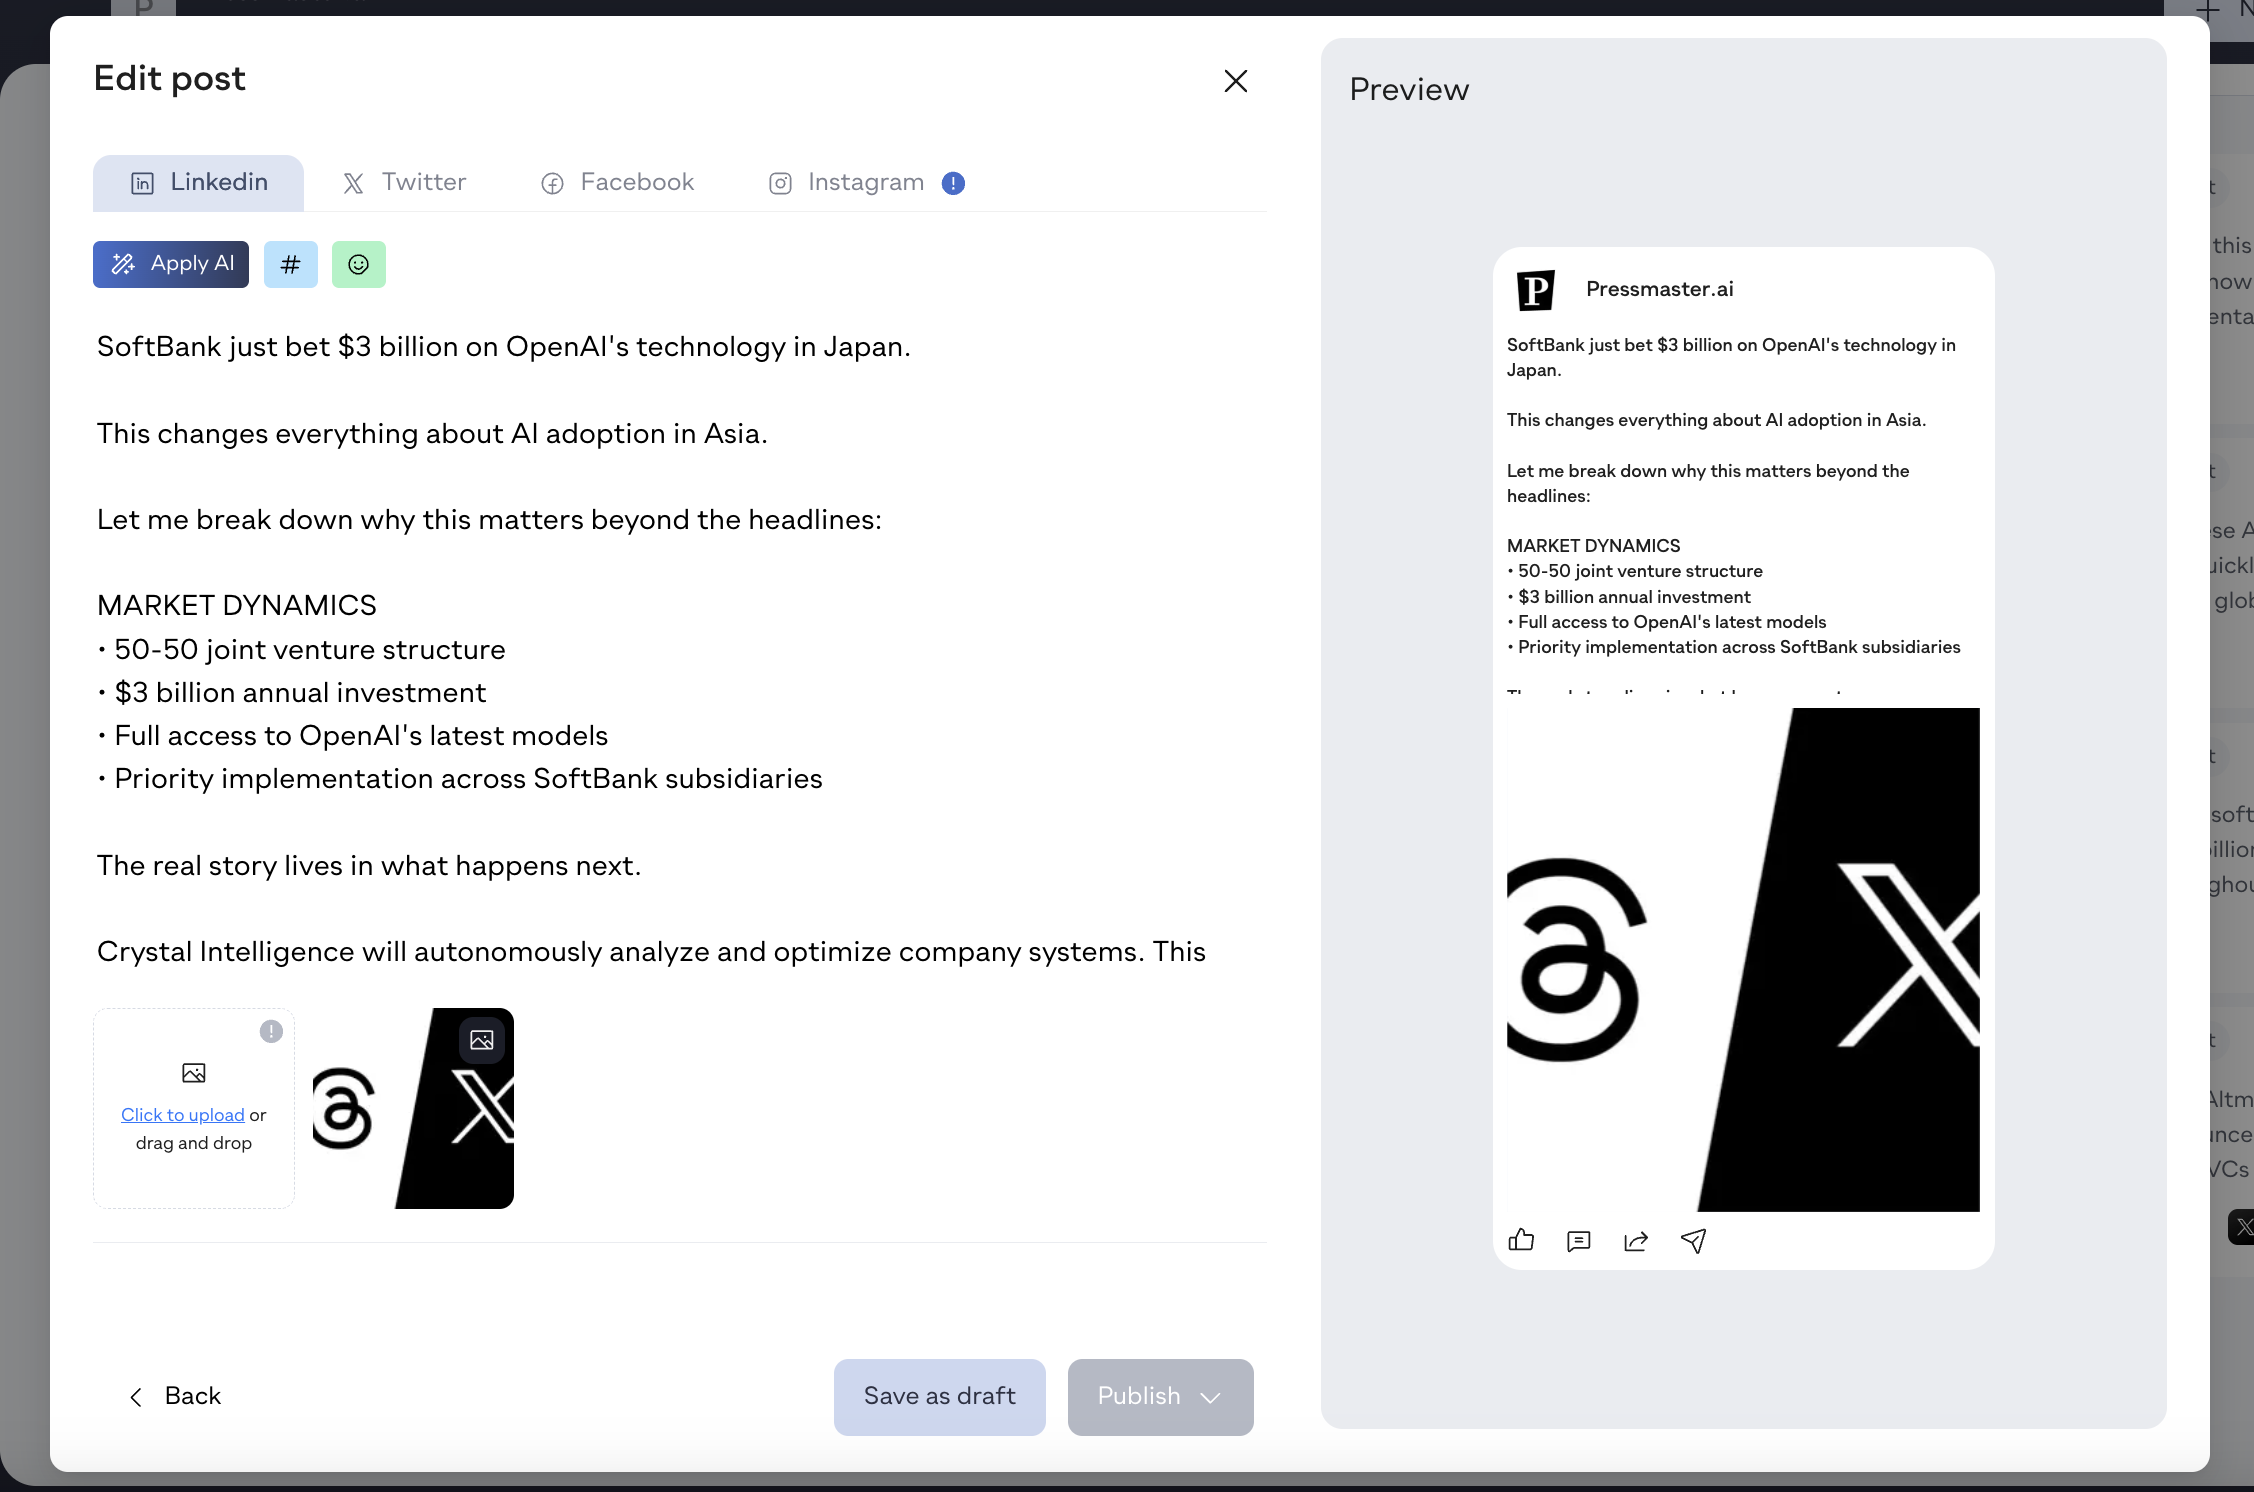Screen dimensions: 2254x1492
Task: Click the share arrow icon in preview
Action: 1636,1241
